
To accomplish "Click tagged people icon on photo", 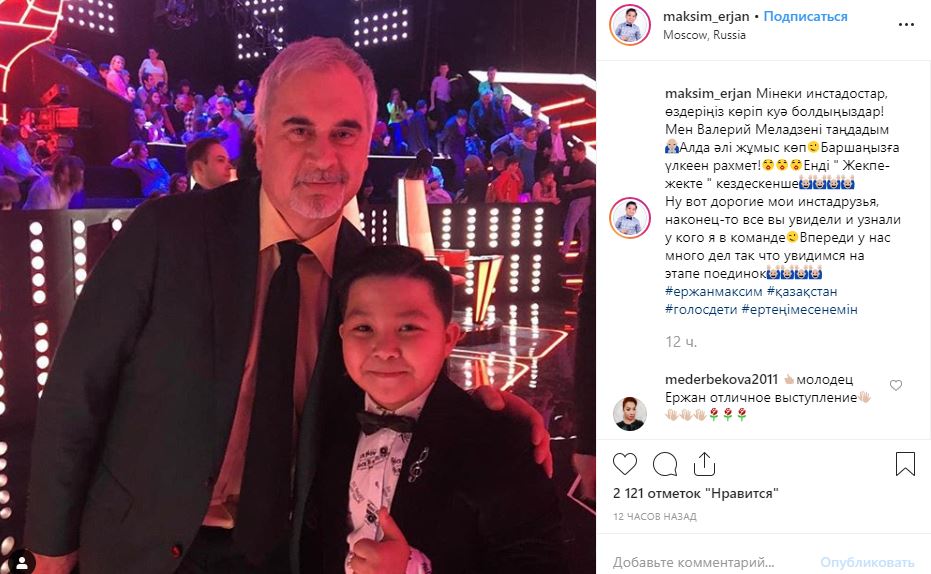I will 23,562.
